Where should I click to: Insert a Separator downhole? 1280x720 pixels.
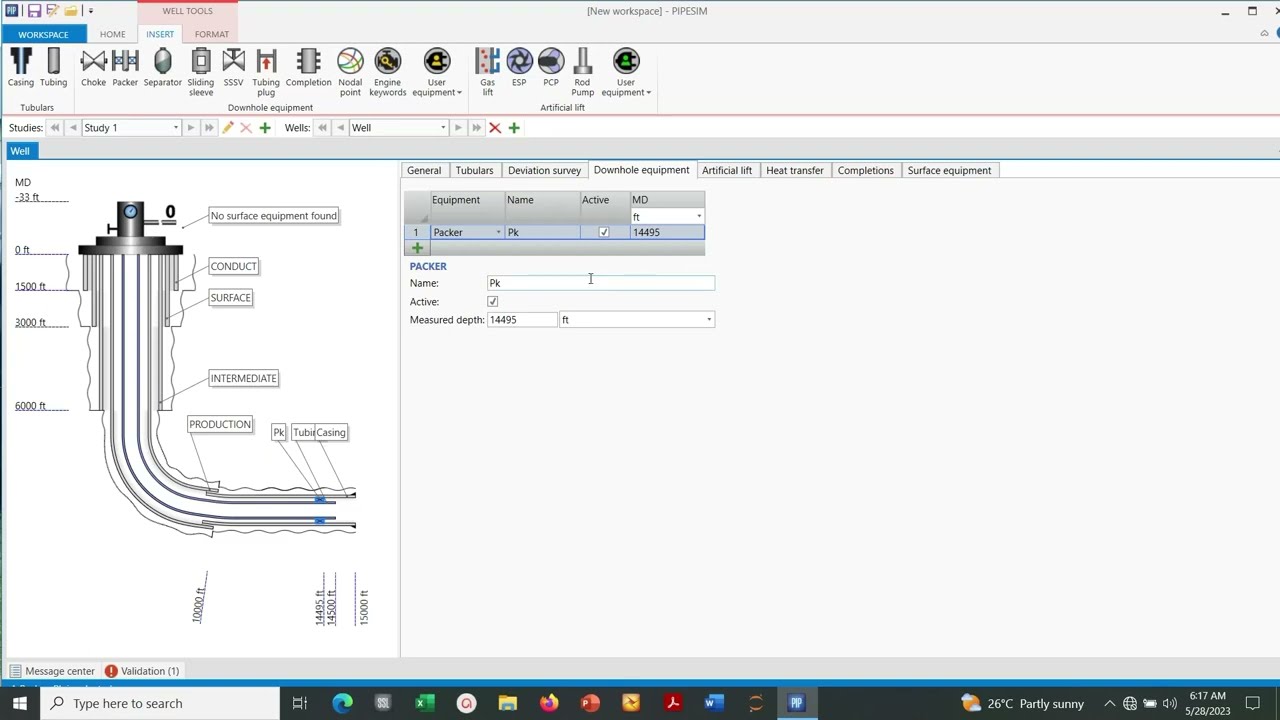tap(162, 69)
